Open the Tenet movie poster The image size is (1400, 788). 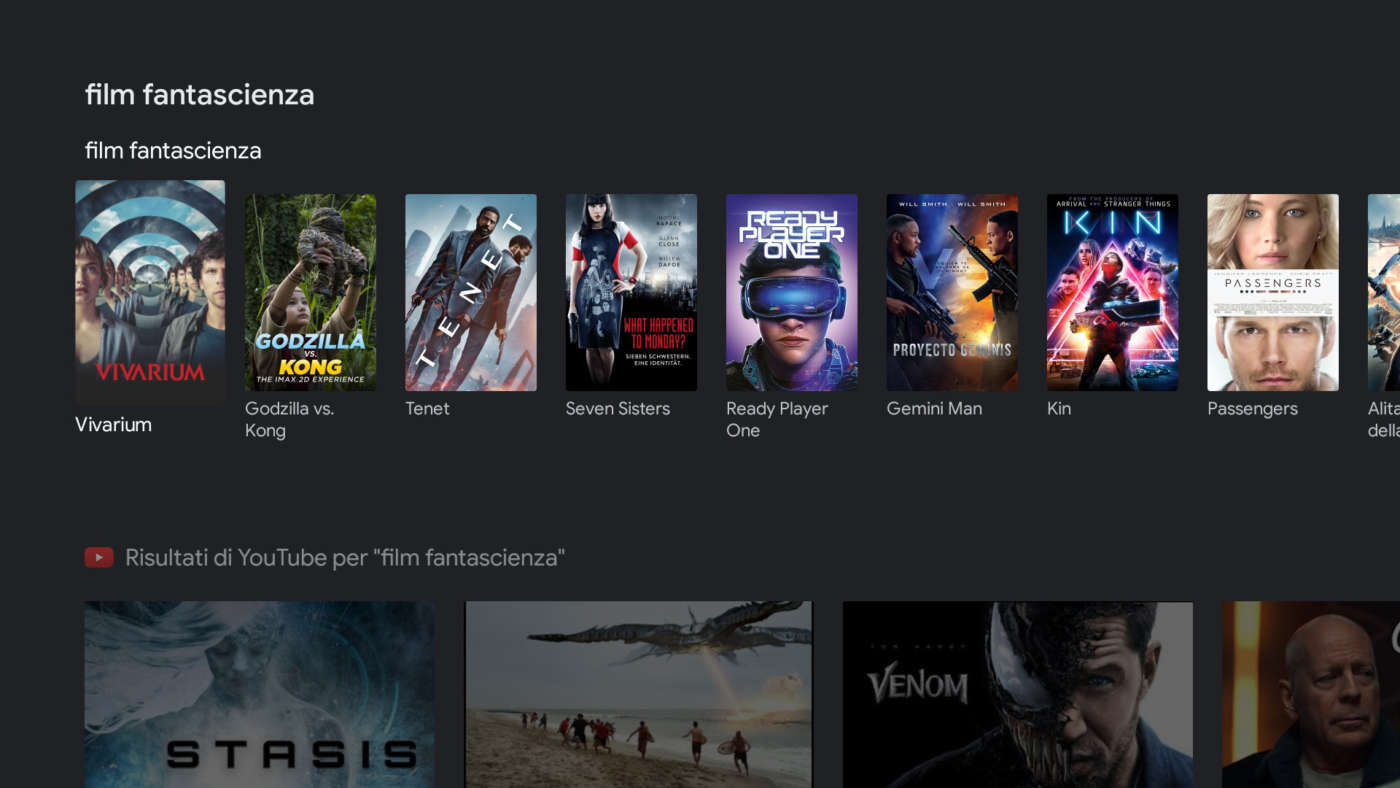tap(471, 292)
